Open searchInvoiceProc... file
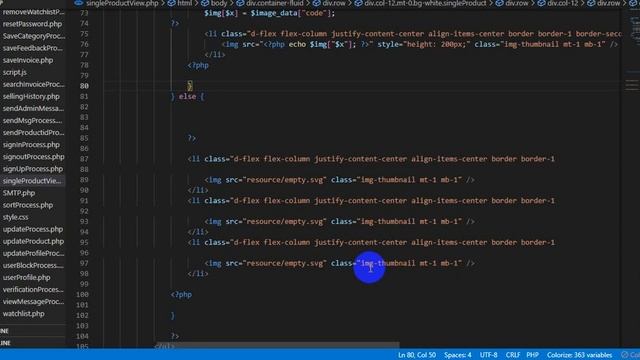The image size is (640, 360). (33, 84)
